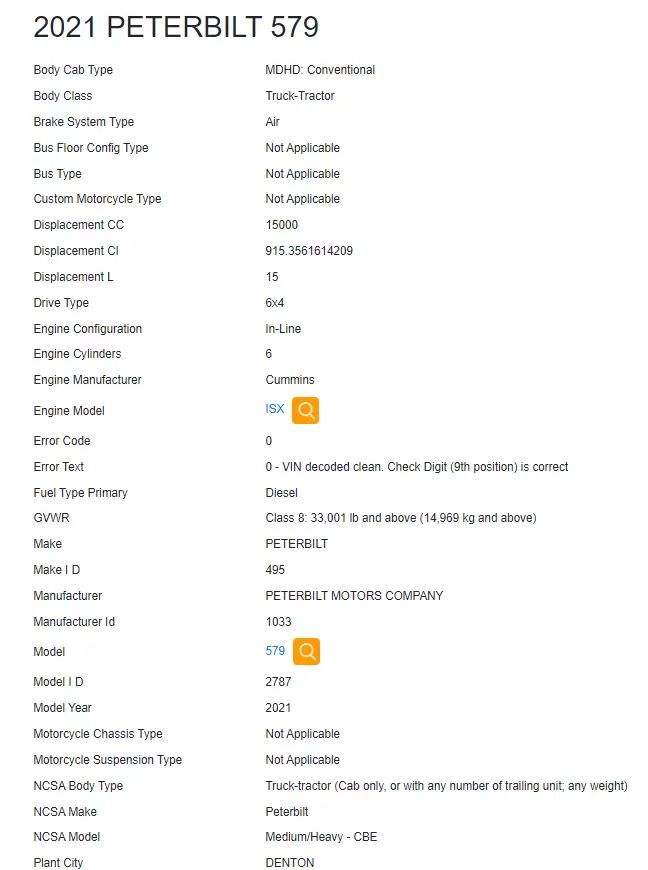
Task: Click the 2021 PETERBILT 579 heading
Action: coord(176,27)
